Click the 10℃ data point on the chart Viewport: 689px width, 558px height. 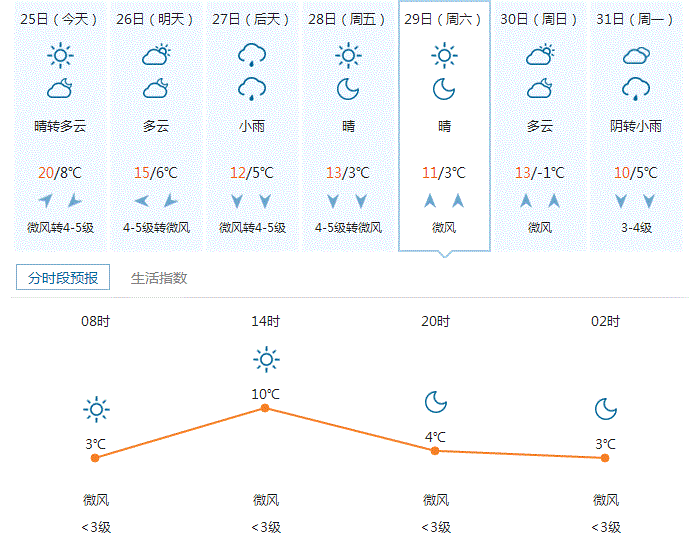[x=265, y=408]
